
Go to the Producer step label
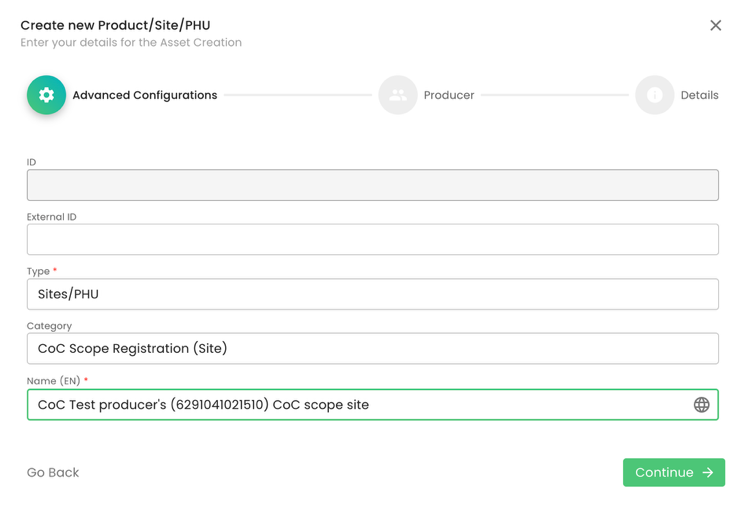click(448, 95)
